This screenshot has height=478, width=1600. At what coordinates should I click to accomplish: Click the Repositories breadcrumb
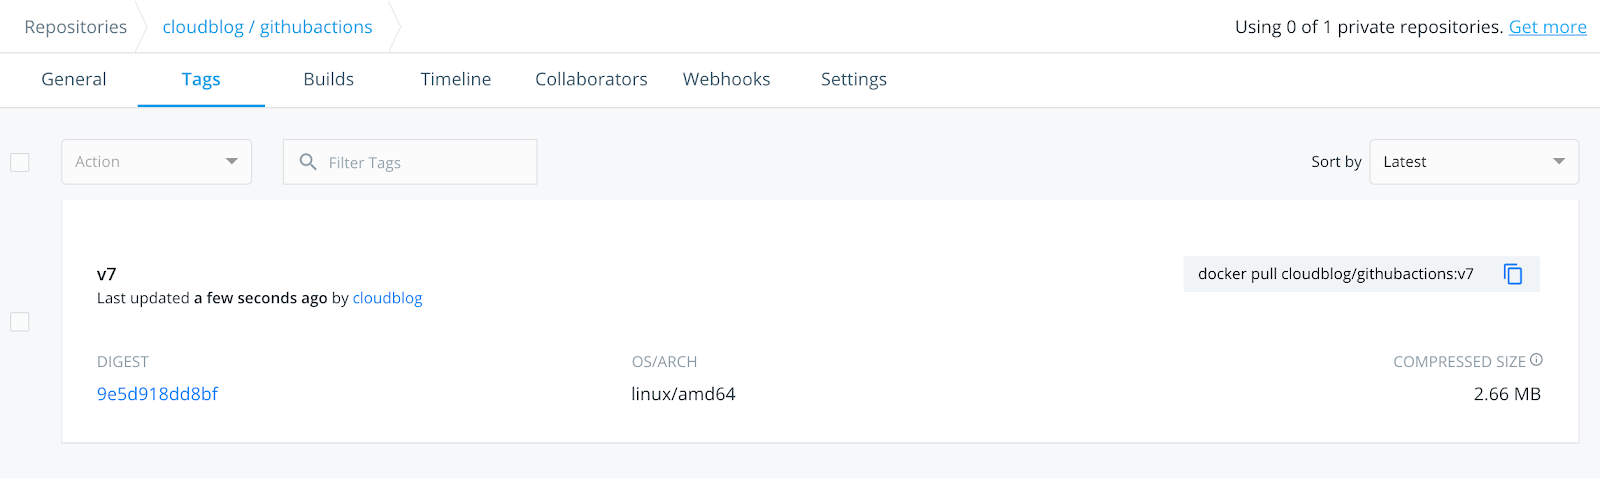pos(76,27)
